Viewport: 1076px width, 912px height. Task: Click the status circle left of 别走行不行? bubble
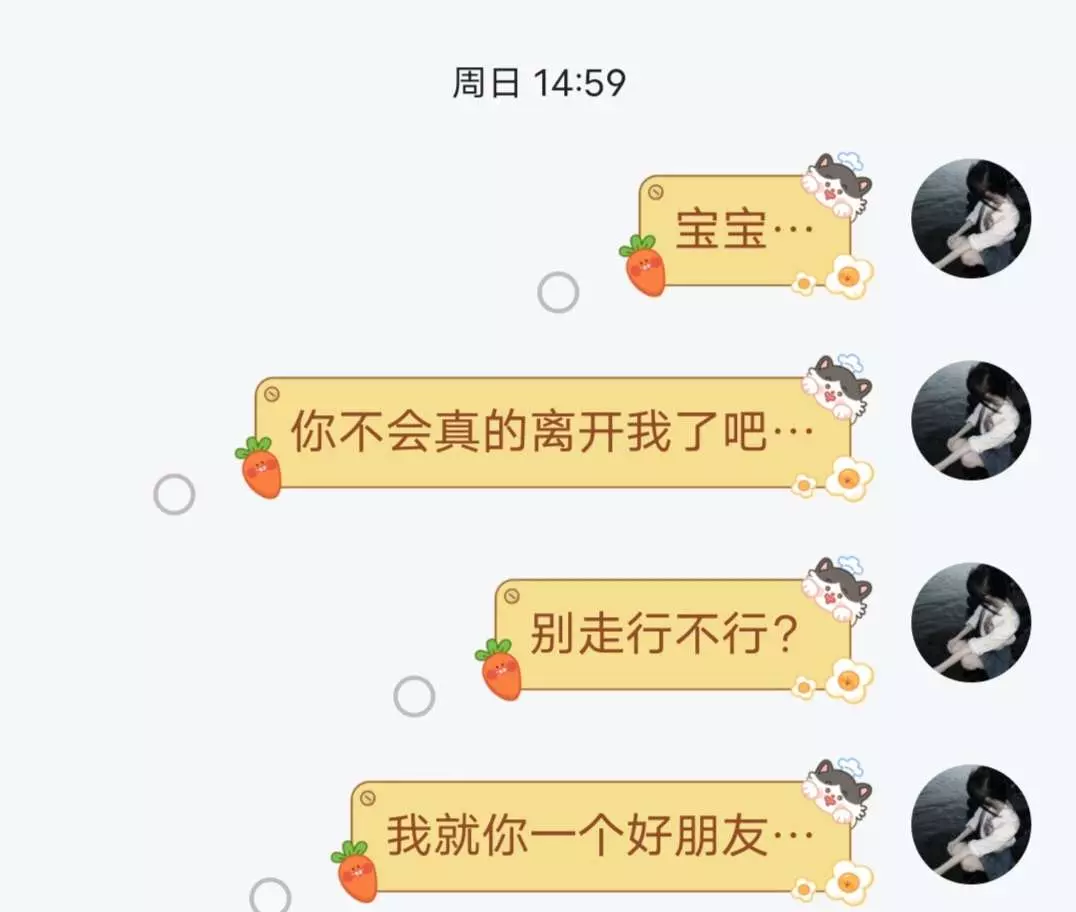coord(414,696)
